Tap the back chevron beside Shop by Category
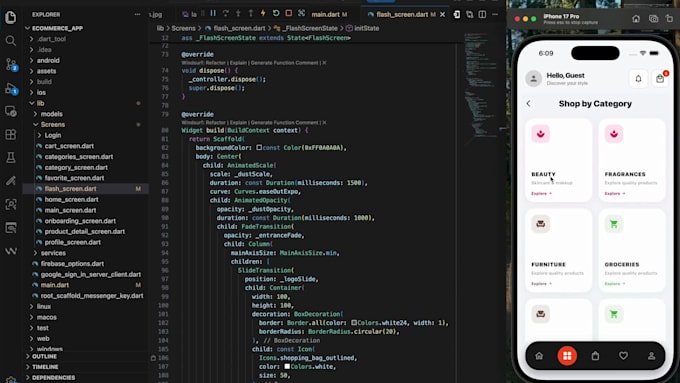The height and width of the screenshot is (383, 680). pos(528,104)
